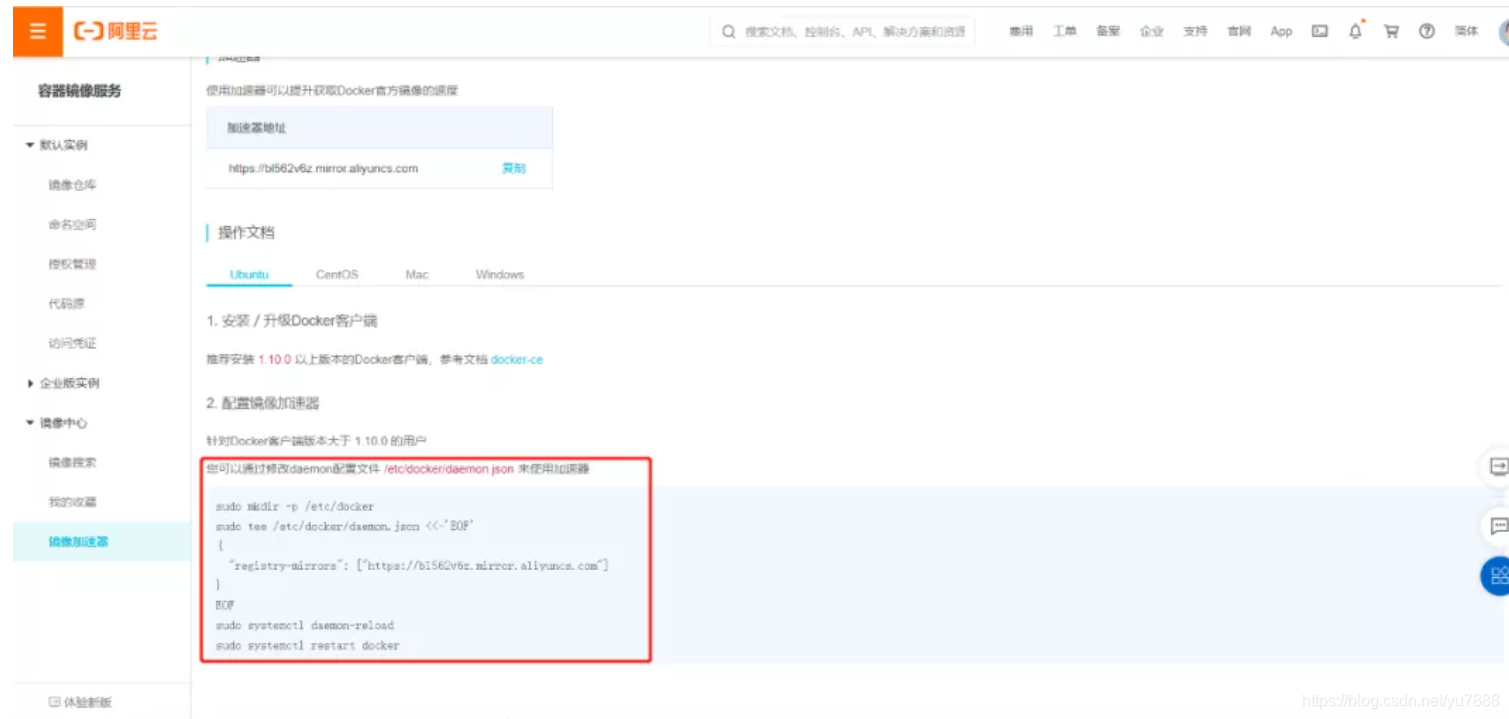Open 工单 in the top navigation
Viewport: 1509px width, 719px height.
click(1064, 32)
